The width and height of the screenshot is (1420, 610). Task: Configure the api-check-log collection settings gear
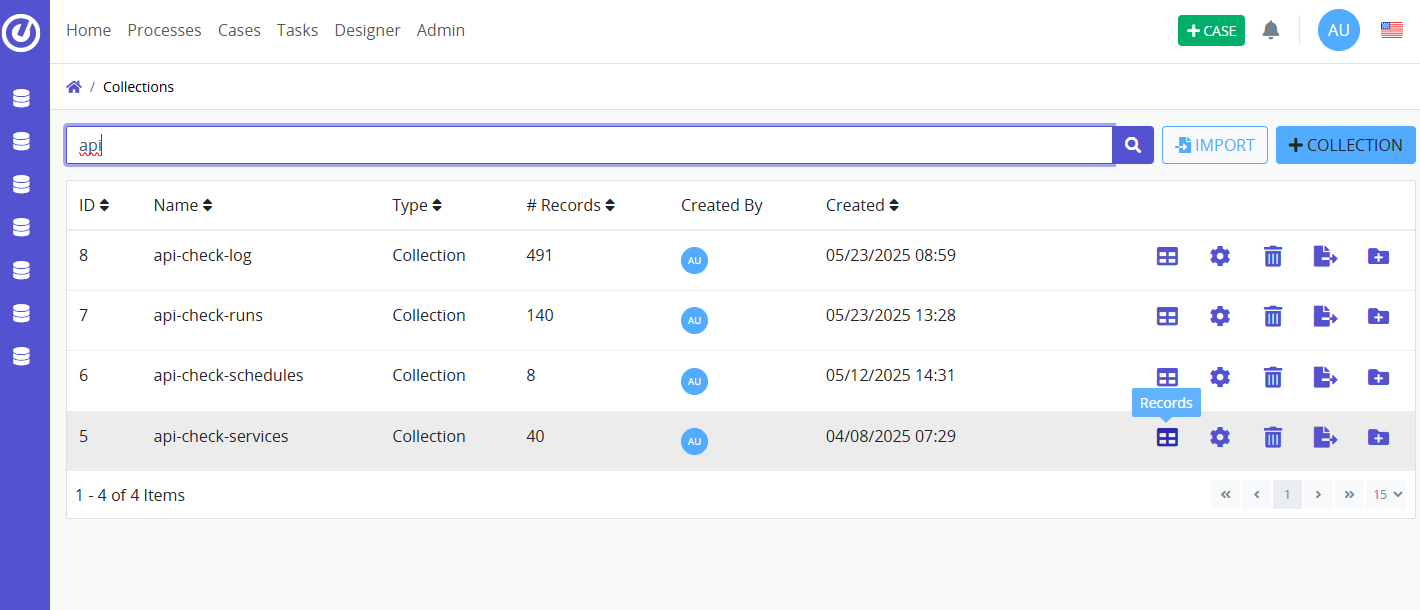[1219, 256]
